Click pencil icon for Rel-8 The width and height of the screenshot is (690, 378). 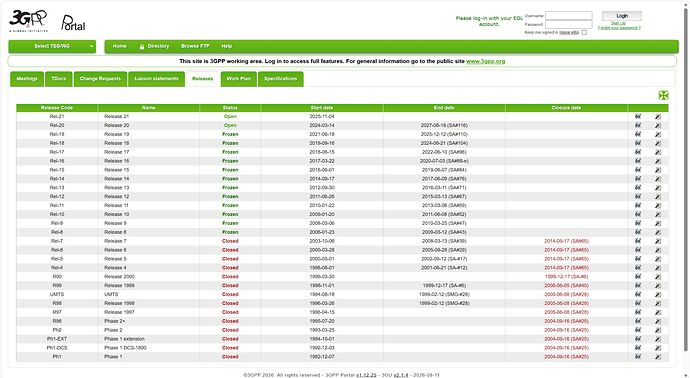point(657,232)
